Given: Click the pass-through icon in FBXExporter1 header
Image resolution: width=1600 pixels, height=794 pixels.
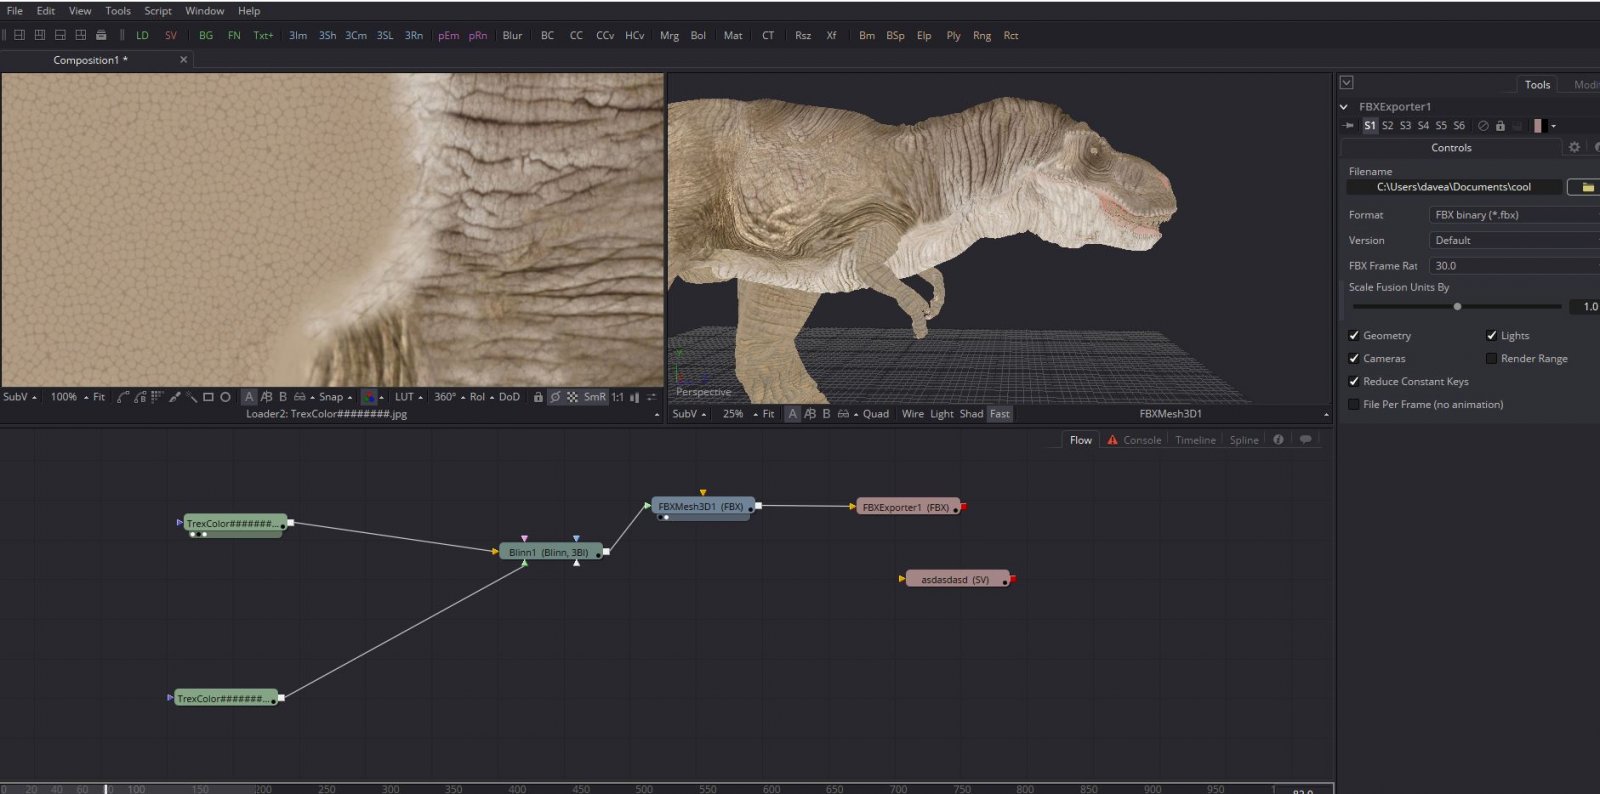Looking at the screenshot, I should click(1483, 126).
